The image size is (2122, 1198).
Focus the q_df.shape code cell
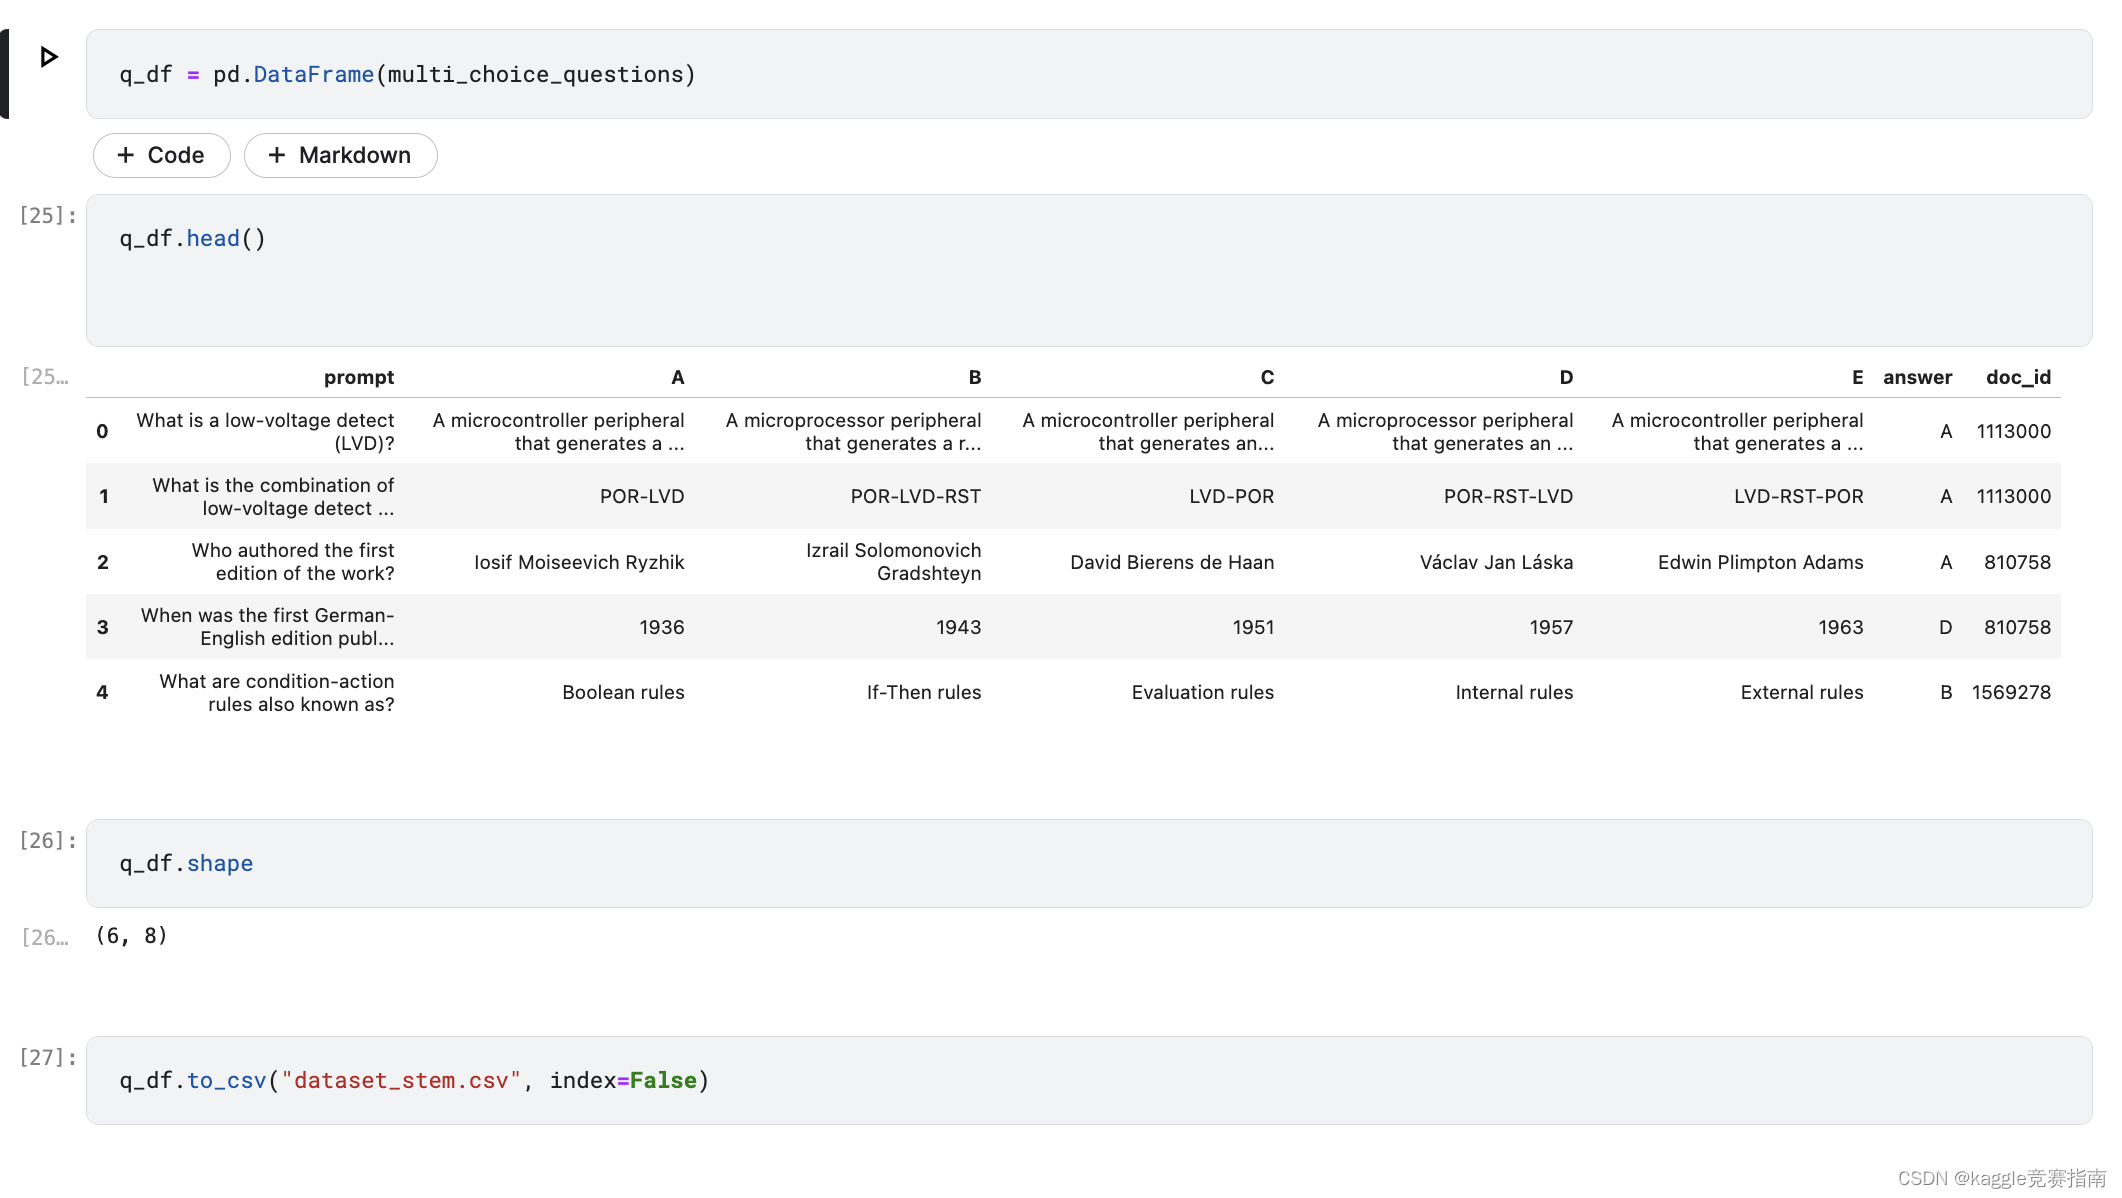click(1089, 863)
